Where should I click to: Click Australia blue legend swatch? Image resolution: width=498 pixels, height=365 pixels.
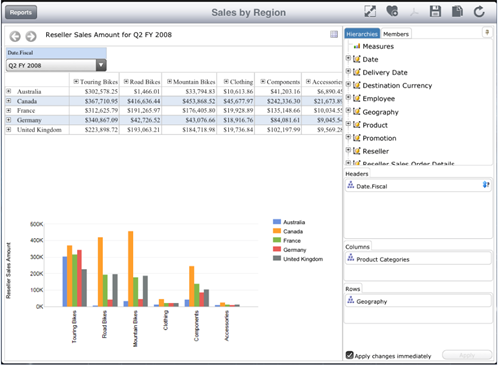(x=277, y=221)
